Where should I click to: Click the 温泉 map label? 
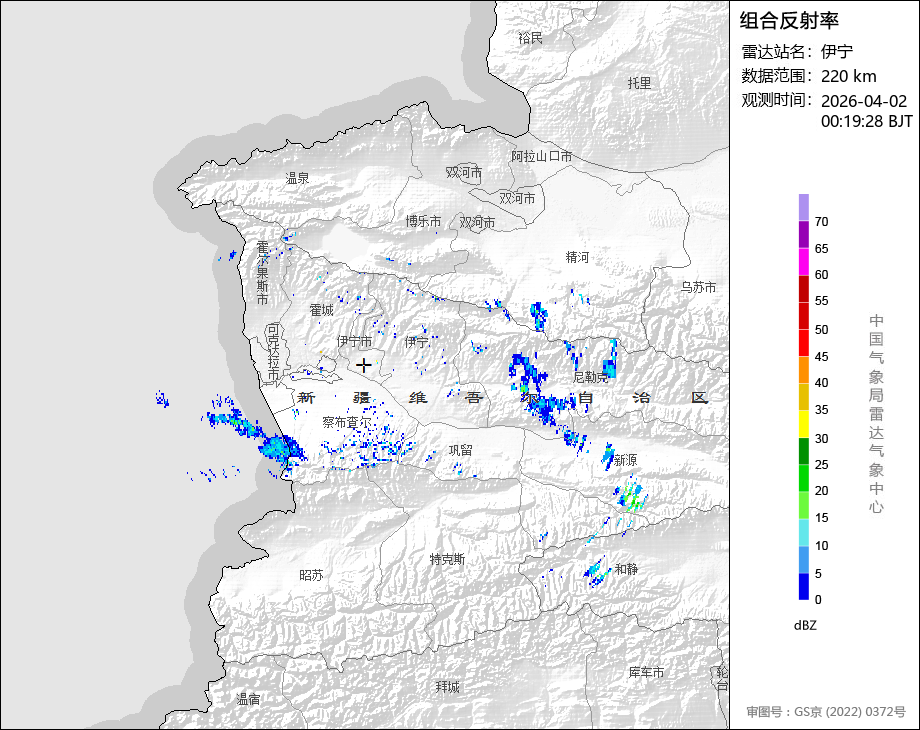click(297, 178)
